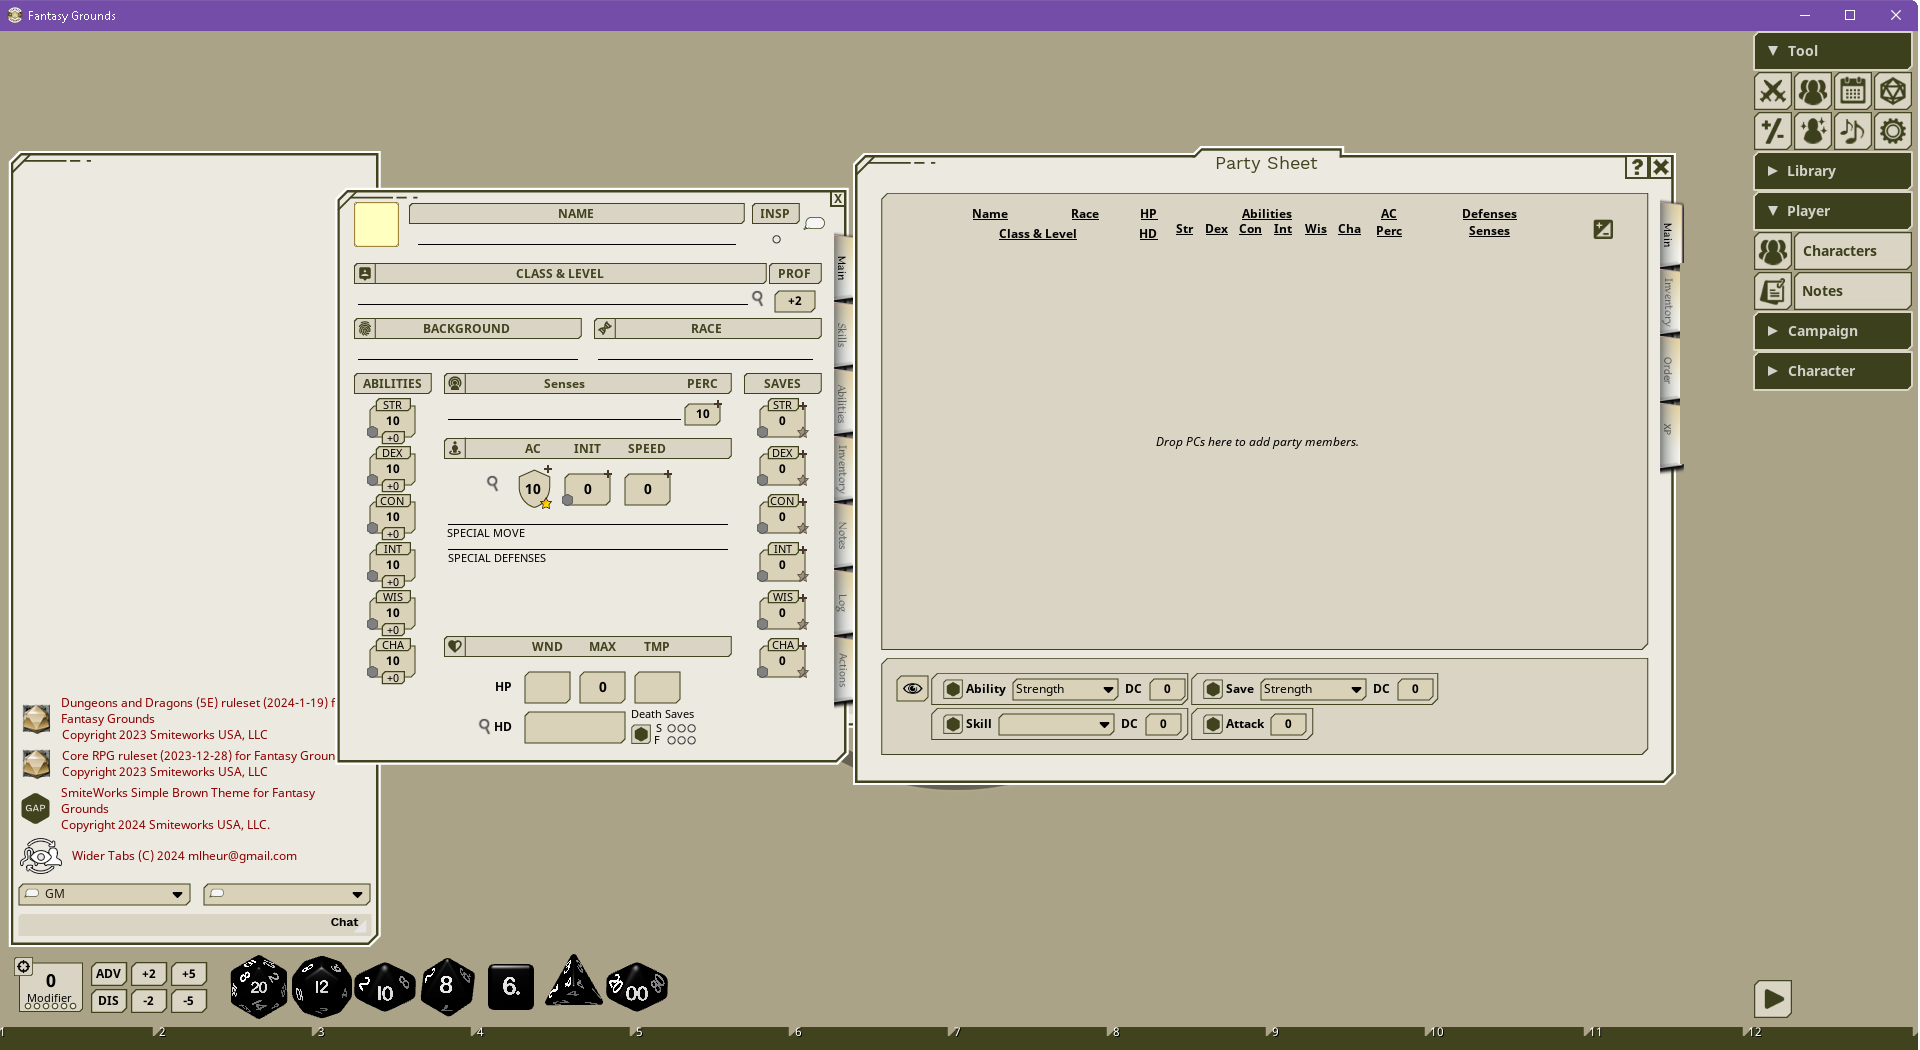Roll the d8 die
The height and width of the screenshot is (1050, 1920).
447,987
